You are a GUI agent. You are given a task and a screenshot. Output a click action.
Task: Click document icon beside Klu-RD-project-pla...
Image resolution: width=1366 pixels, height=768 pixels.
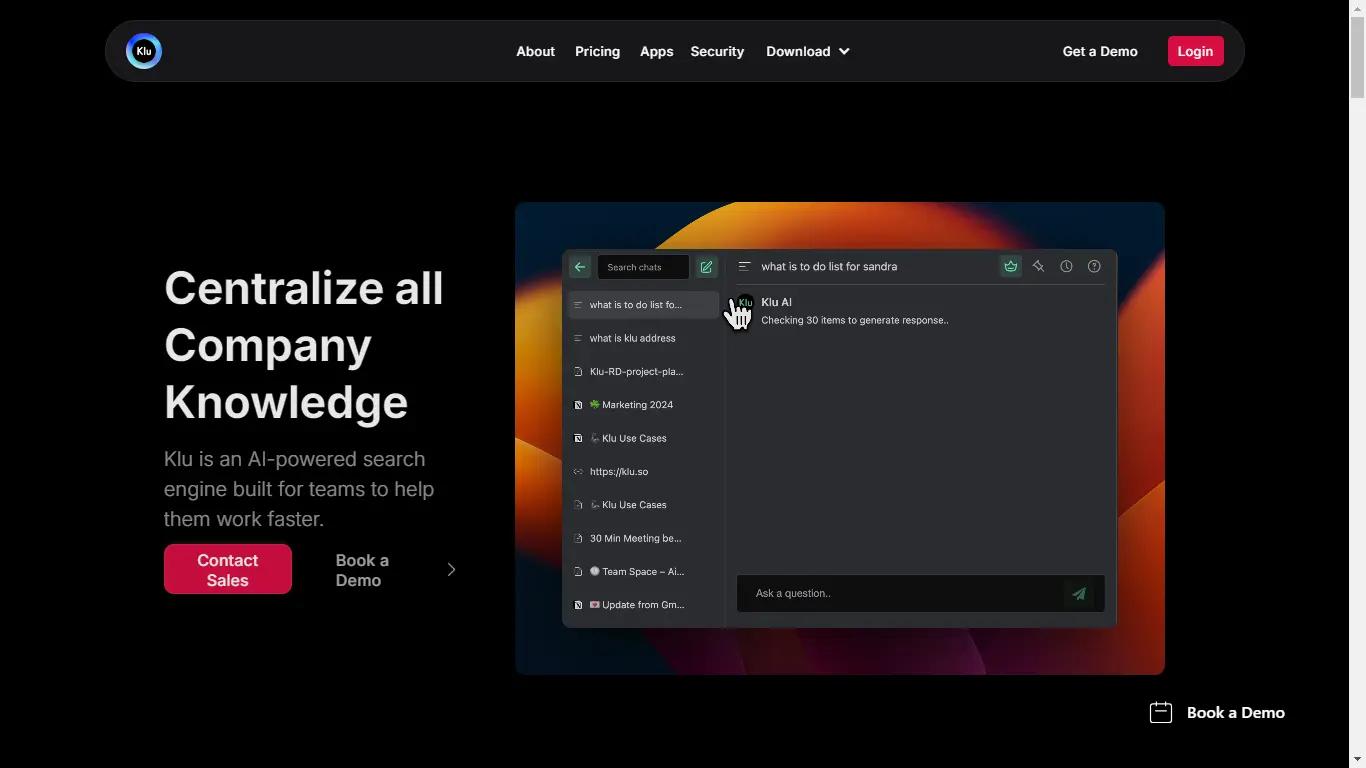578,372
